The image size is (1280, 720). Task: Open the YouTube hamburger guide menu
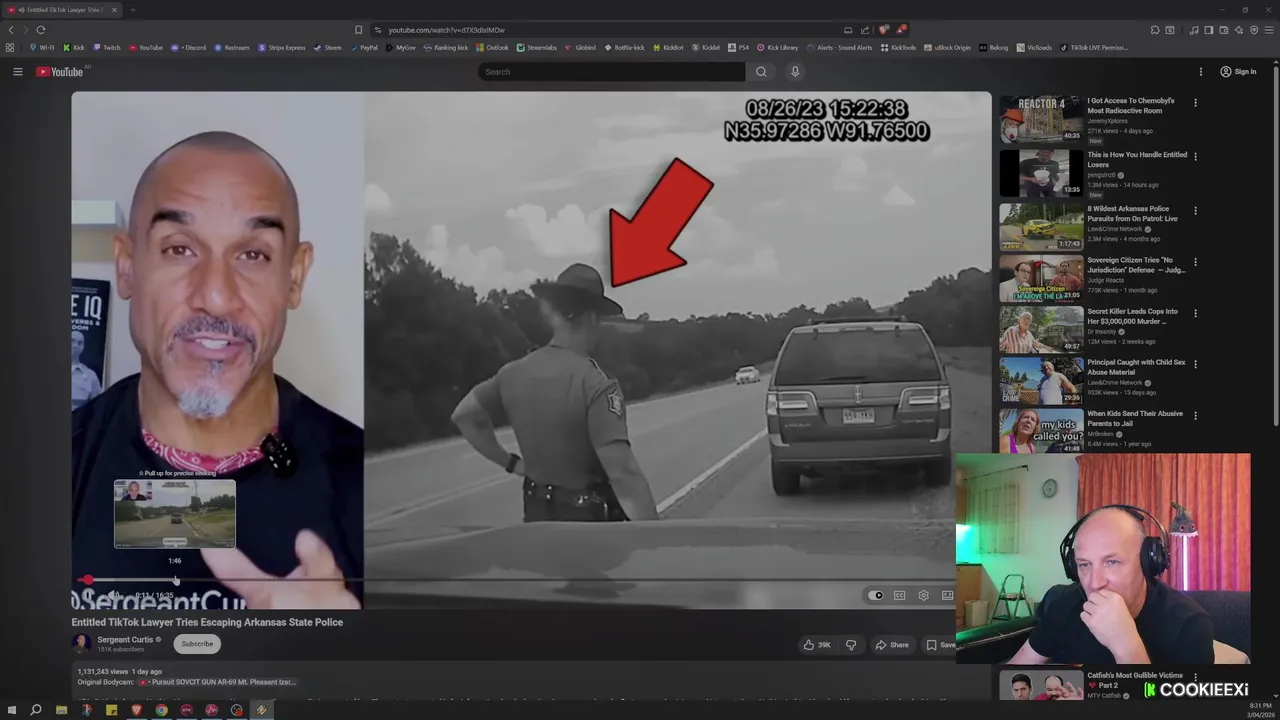point(17,72)
